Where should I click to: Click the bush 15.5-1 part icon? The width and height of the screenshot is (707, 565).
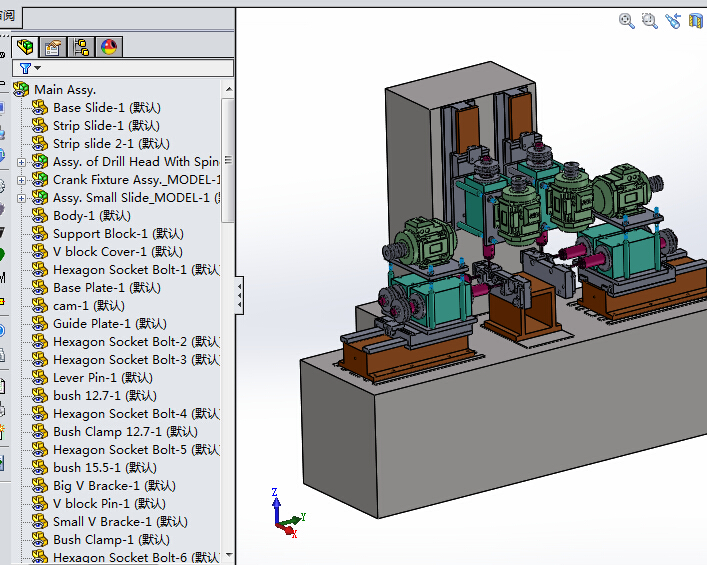40,468
